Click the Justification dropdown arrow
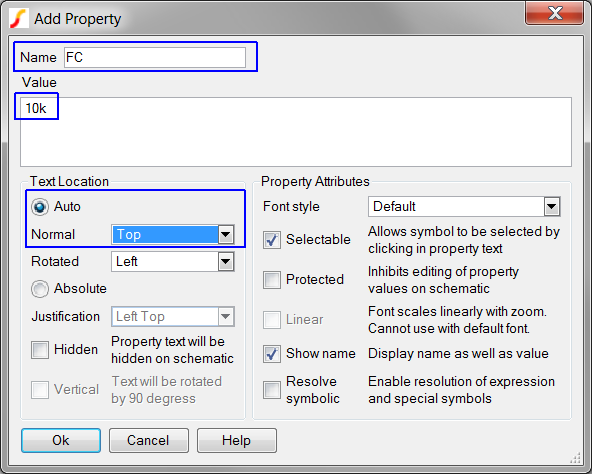 click(x=226, y=317)
